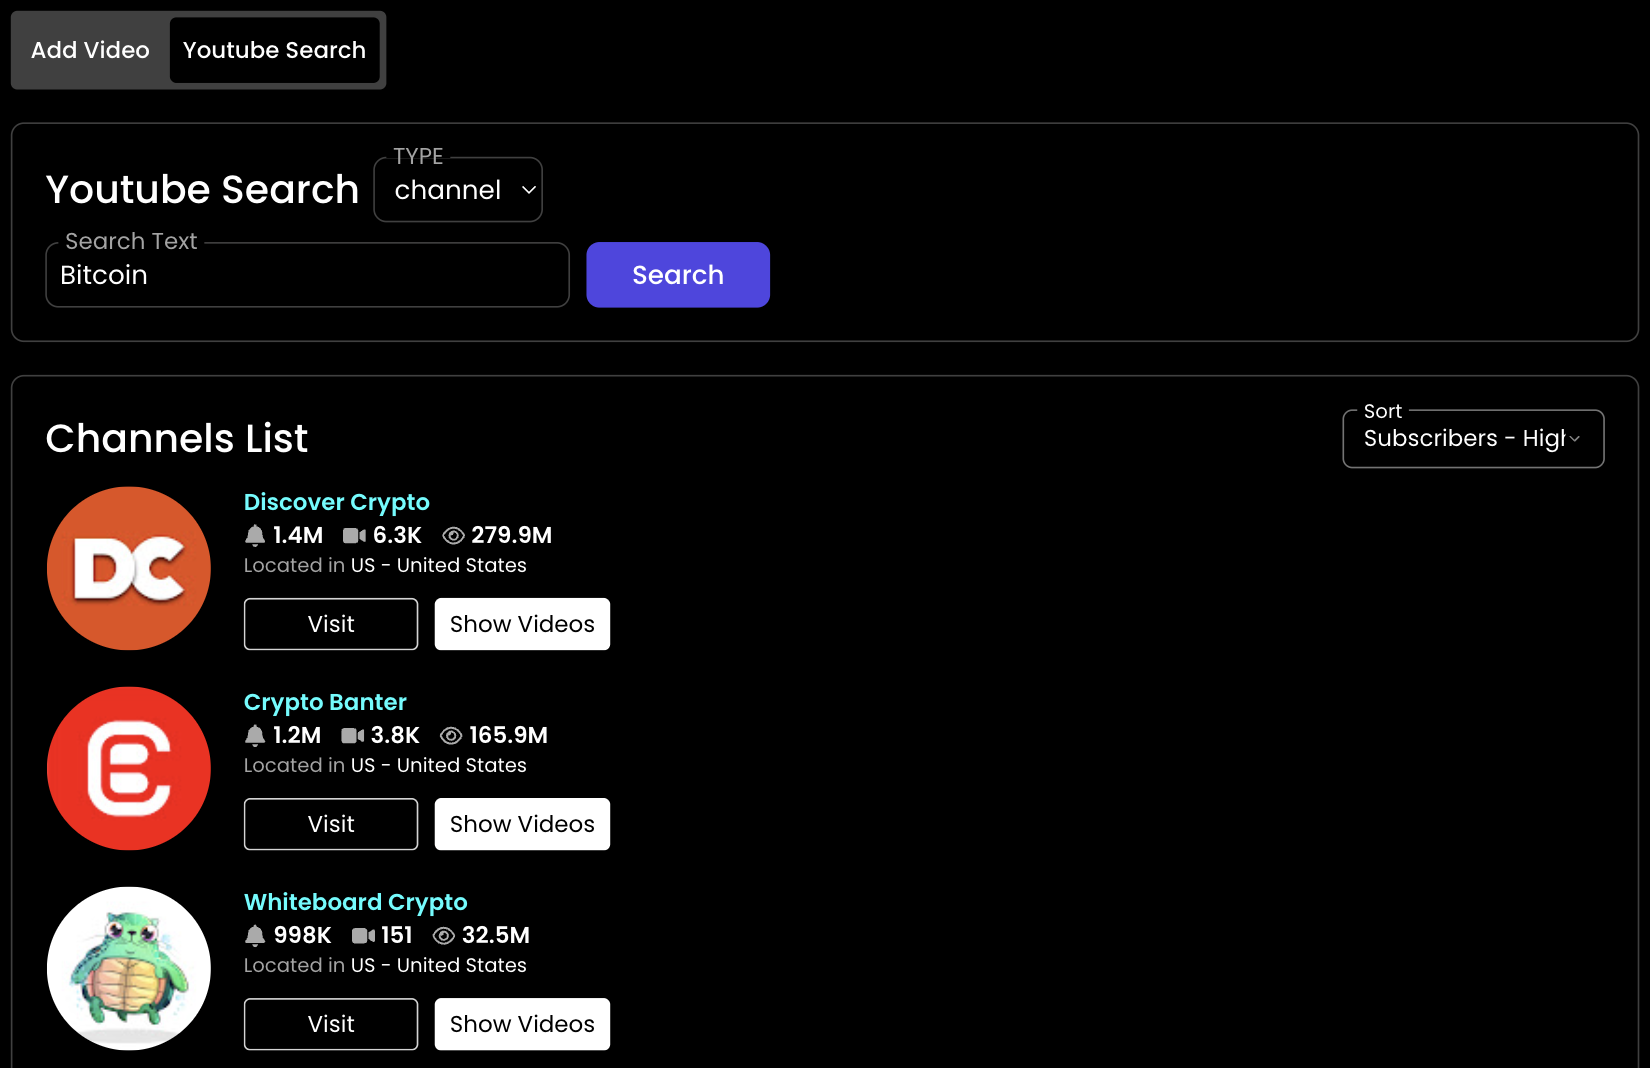Image resolution: width=1650 pixels, height=1068 pixels.
Task: Open the Whiteboard Crypto turtle avatar
Action: [x=129, y=968]
